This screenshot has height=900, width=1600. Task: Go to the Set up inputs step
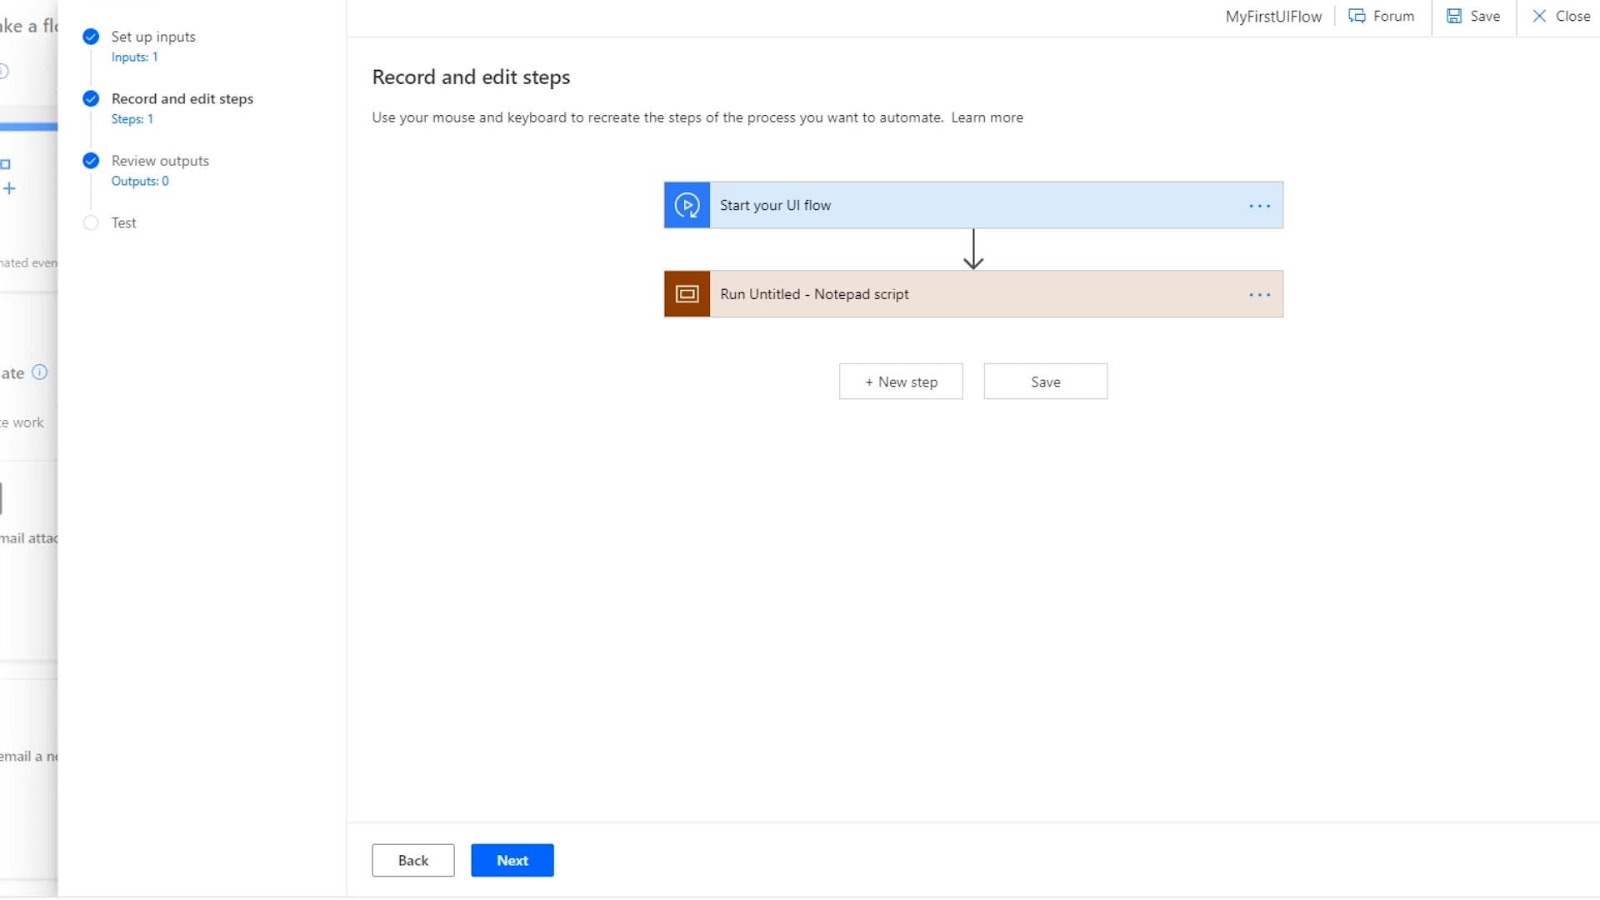[x=153, y=37]
